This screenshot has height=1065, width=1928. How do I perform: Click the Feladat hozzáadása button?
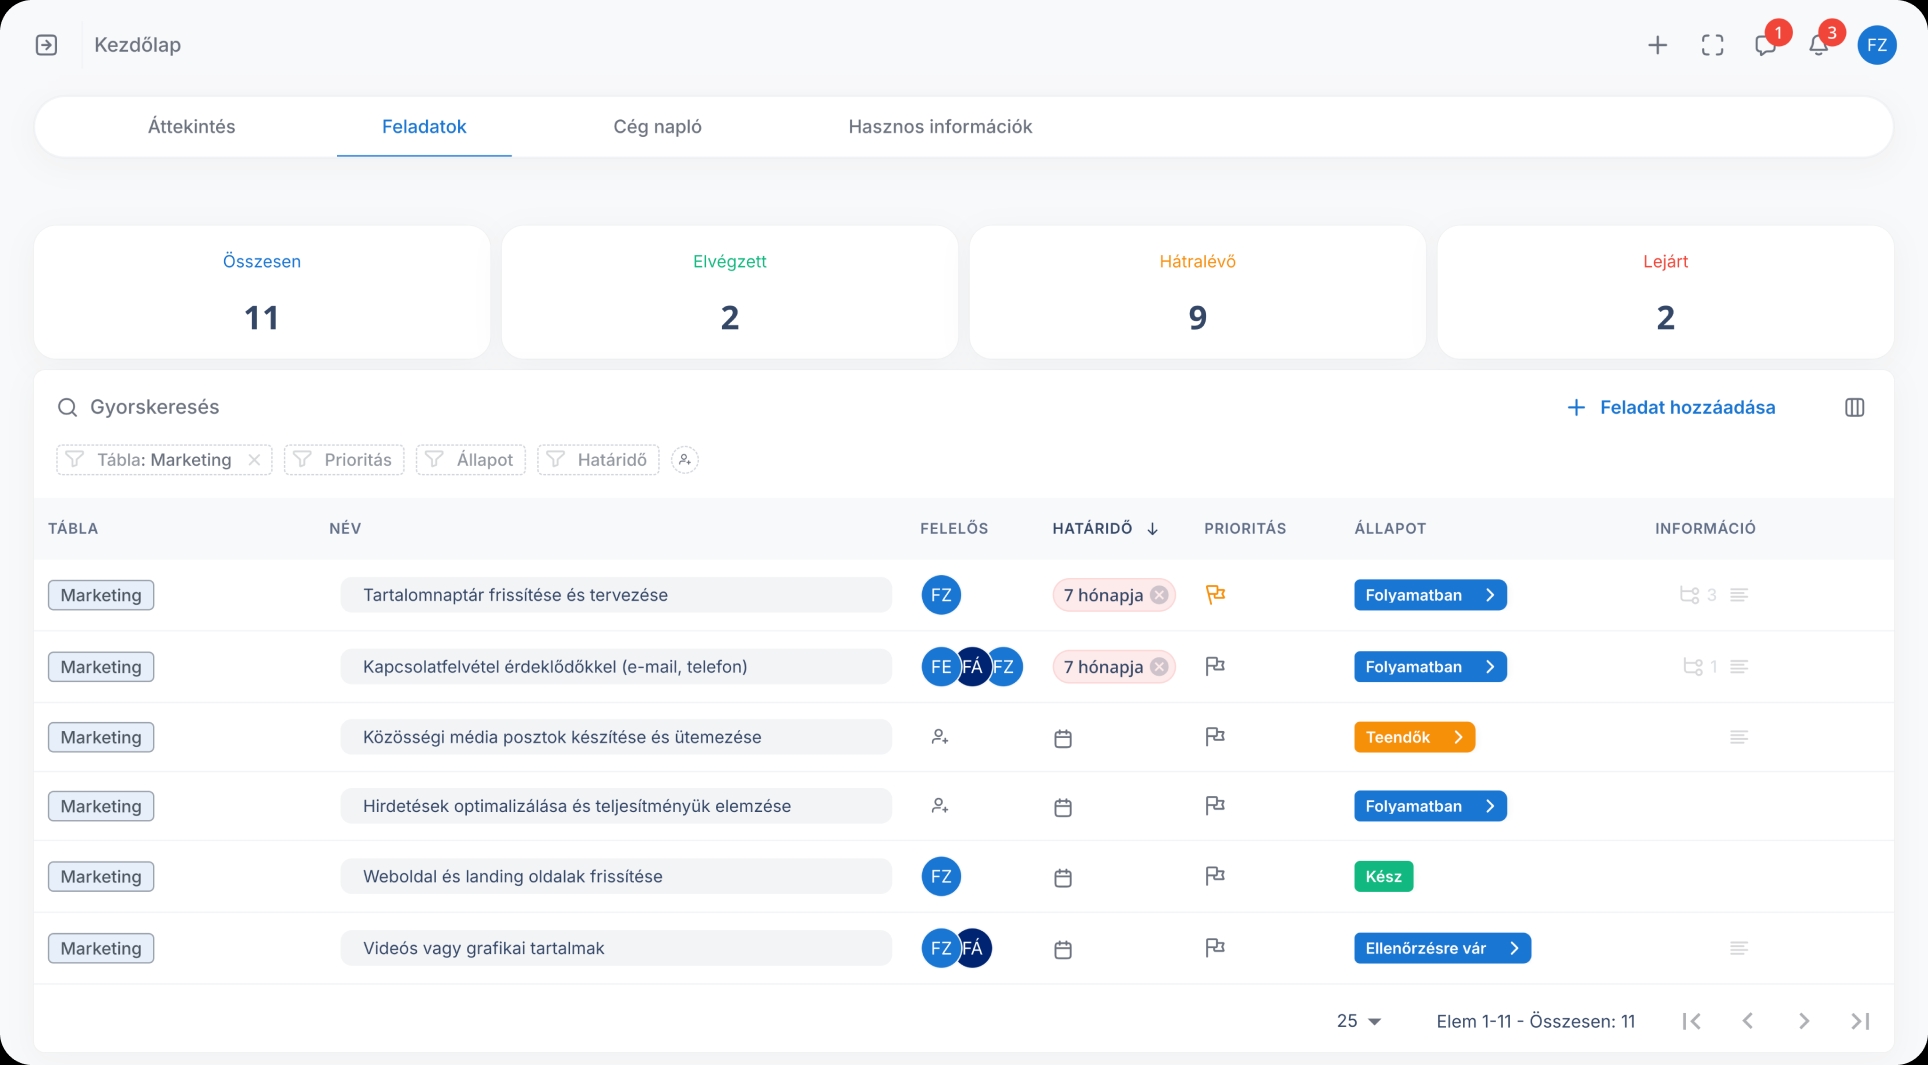click(1671, 407)
